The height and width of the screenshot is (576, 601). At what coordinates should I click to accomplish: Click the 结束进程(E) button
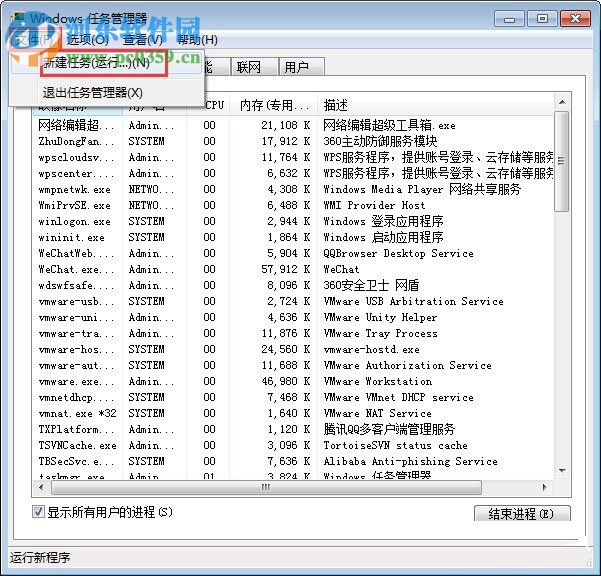(x=522, y=514)
